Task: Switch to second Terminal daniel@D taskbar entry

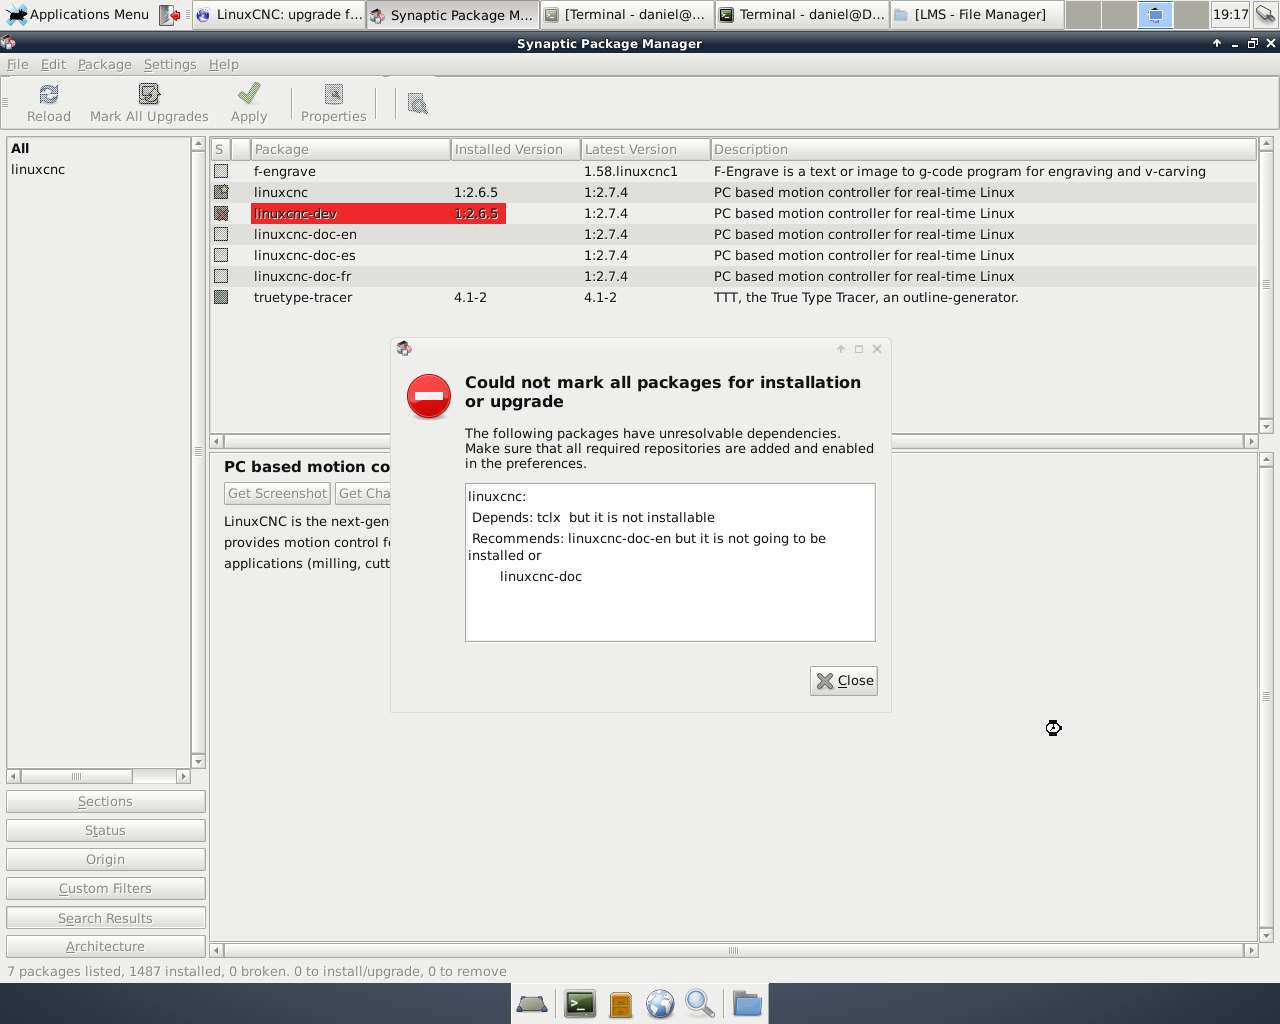Action: point(802,15)
